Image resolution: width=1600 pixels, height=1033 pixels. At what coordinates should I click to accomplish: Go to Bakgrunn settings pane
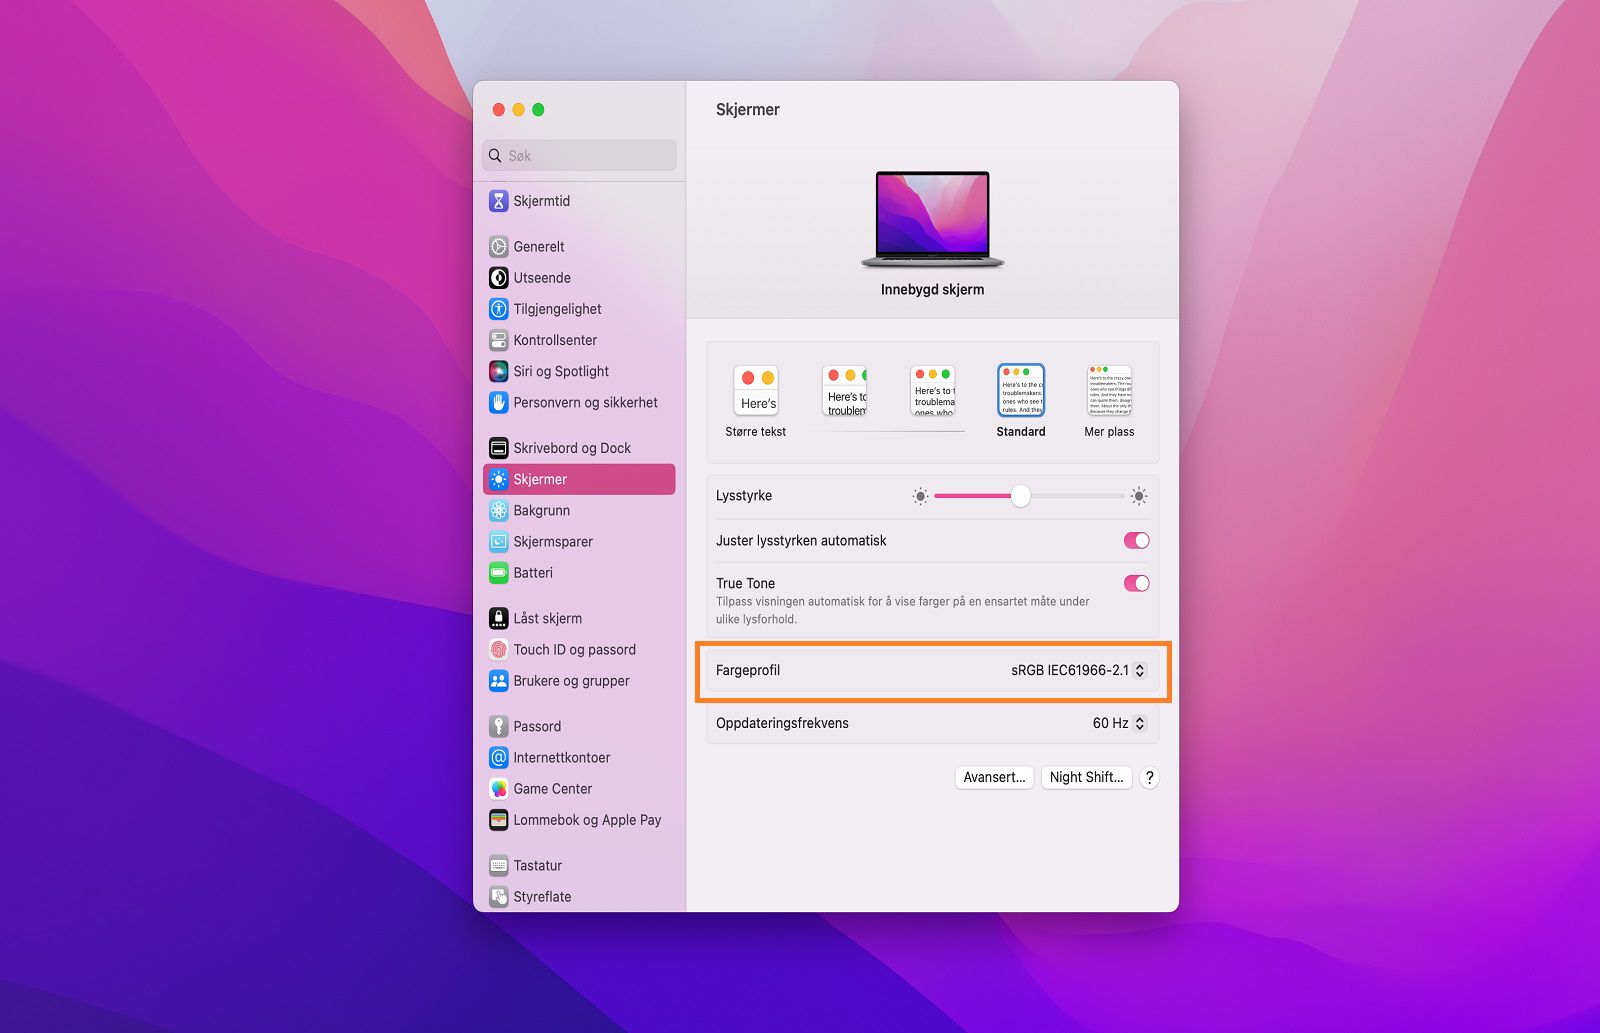pyautogui.click(x=579, y=510)
